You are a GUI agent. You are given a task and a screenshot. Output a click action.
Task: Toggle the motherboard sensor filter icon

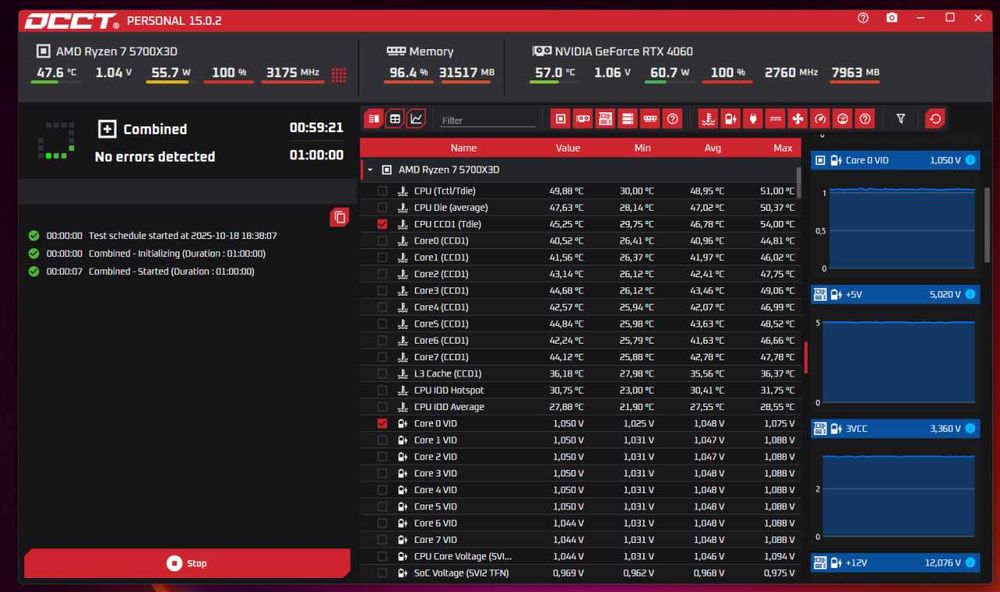[605, 119]
